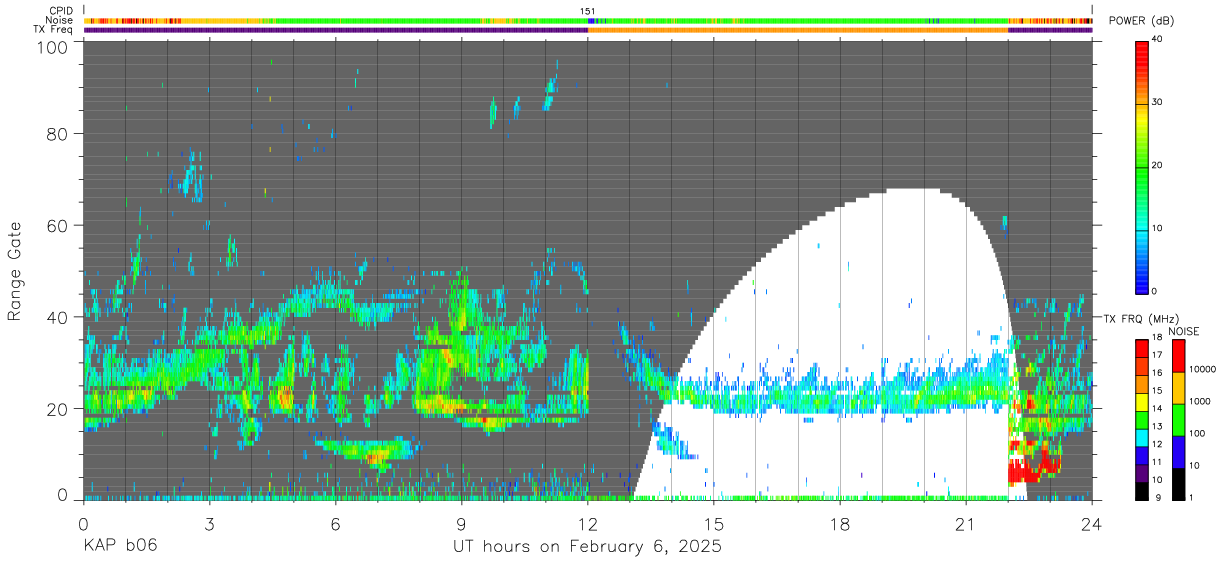Viewport: 1228px width, 567px height.
Task: Click the CPID value 151
Action: [588, 11]
